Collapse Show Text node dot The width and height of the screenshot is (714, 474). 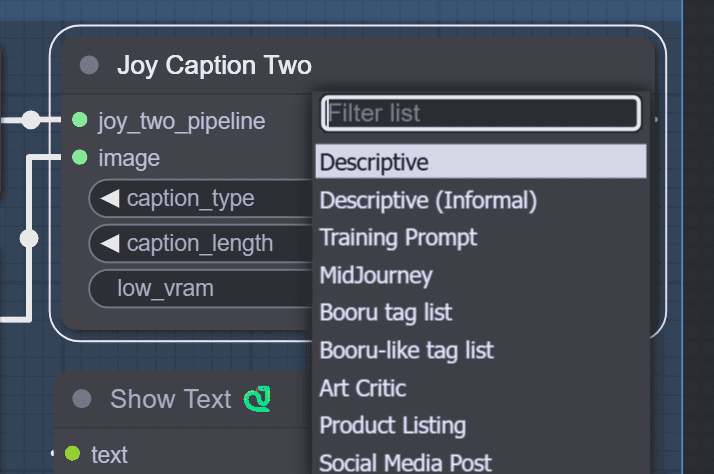click(x=82, y=399)
